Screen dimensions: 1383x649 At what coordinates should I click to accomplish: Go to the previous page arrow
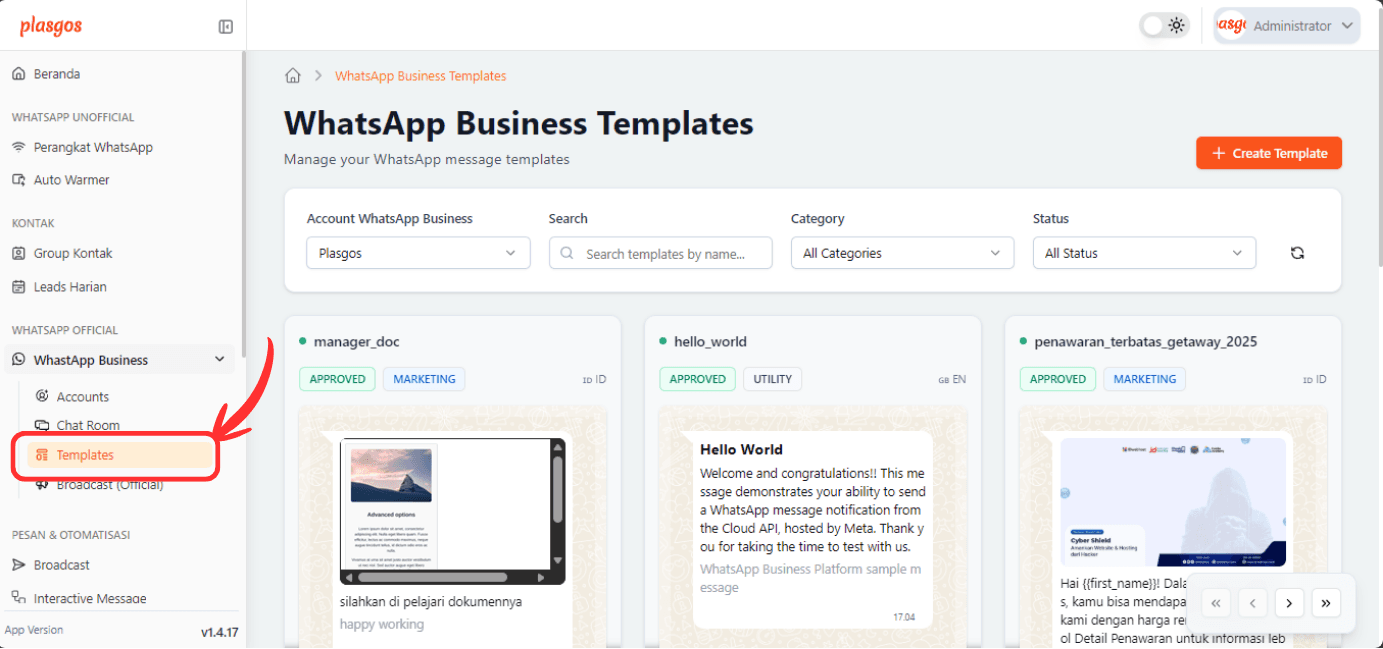(x=1252, y=603)
